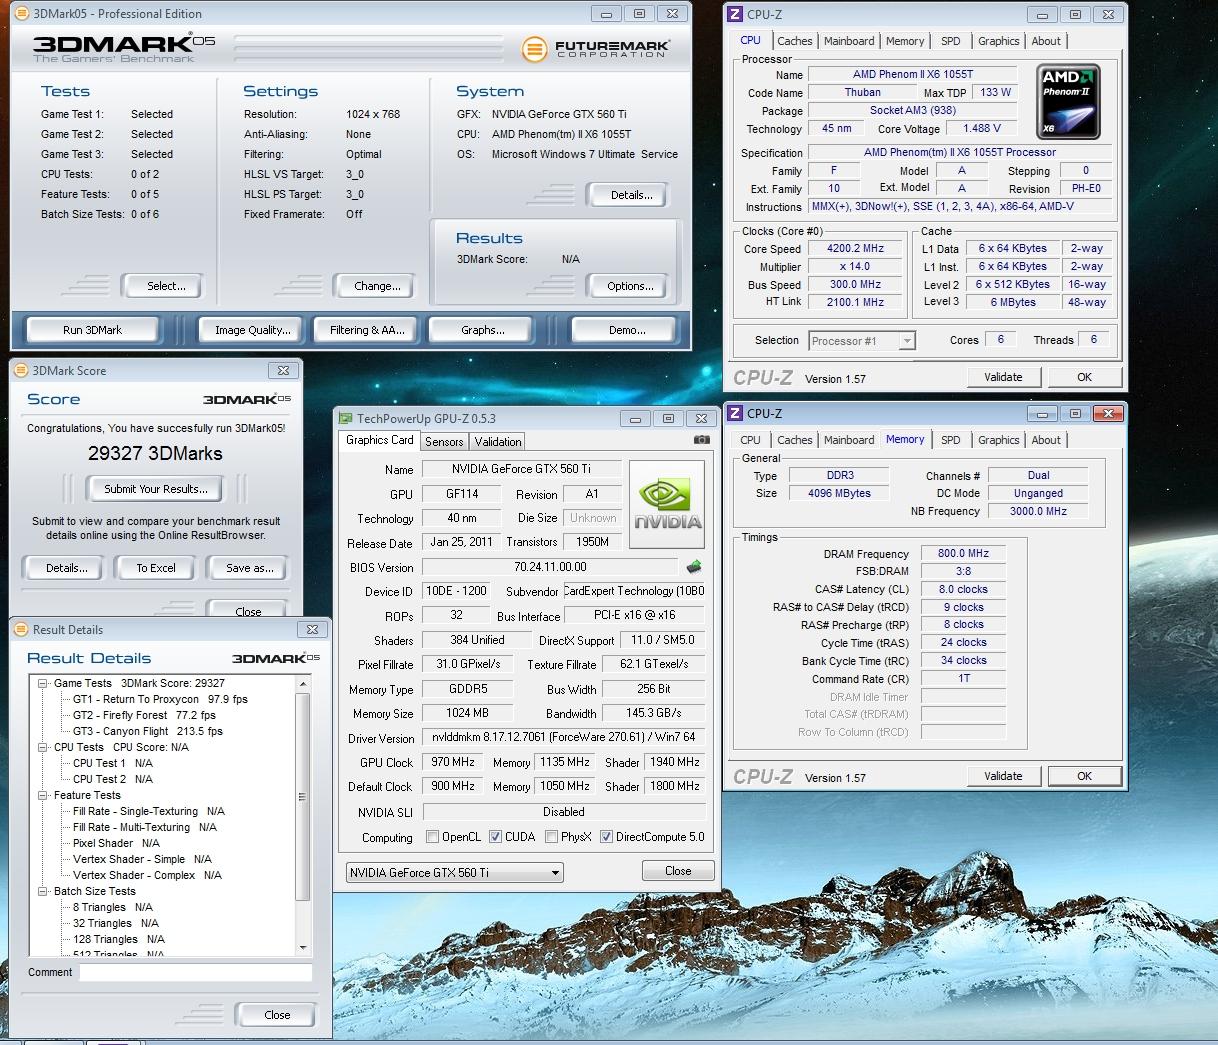The image size is (1218, 1045).
Task: Click the 970 MHz GPU Clock value
Action: [x=453, y=762]
